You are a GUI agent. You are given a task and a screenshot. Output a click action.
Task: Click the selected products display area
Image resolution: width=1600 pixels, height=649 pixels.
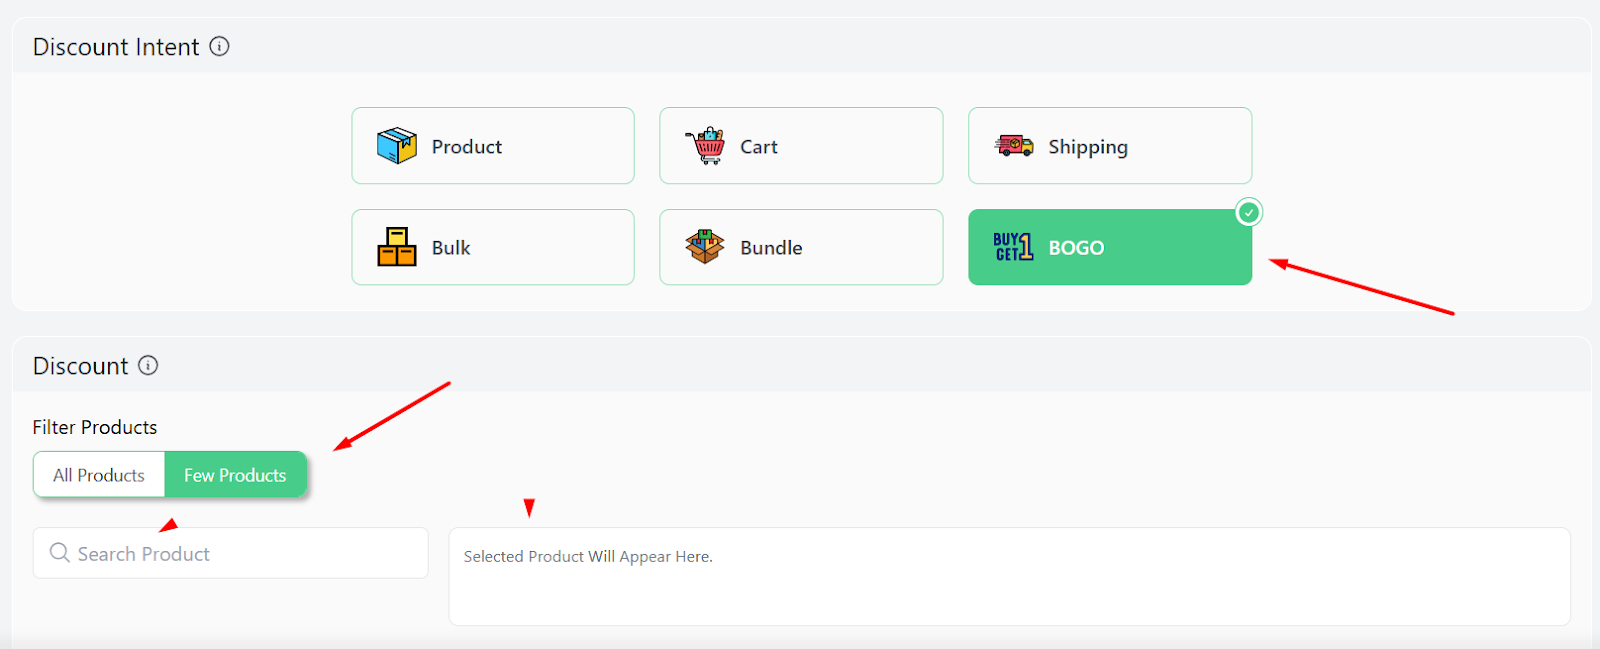tap(1010, 577)
